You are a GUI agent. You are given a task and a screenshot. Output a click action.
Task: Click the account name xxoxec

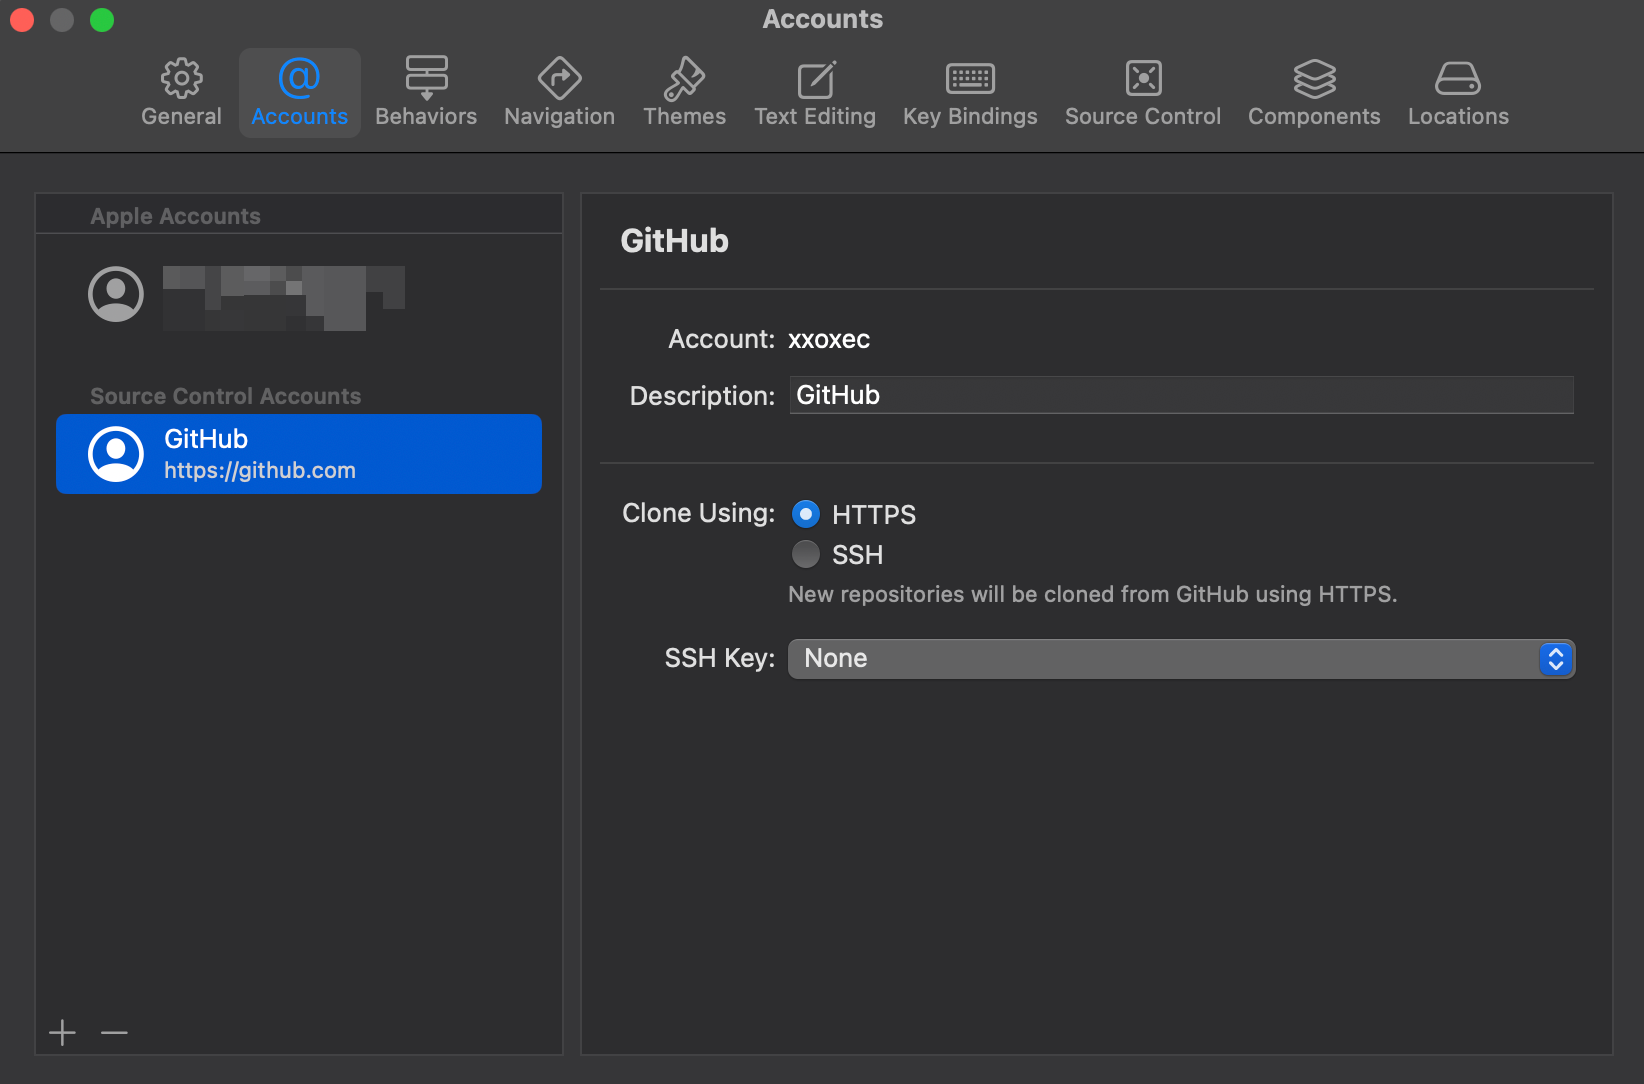[x=829, y=339]
